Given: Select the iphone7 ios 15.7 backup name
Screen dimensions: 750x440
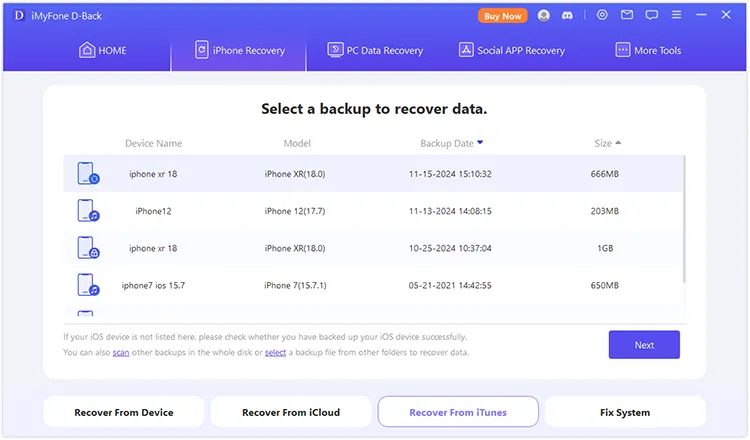Looking at the screenshot, I should [153, 286].
